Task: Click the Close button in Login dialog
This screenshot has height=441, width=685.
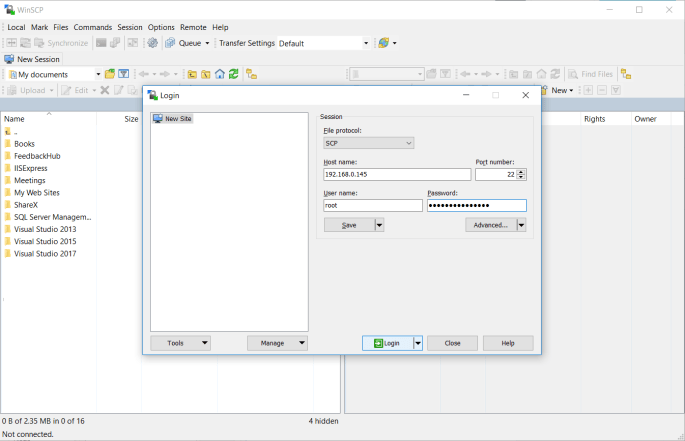Action: click(x=453, y=343)
